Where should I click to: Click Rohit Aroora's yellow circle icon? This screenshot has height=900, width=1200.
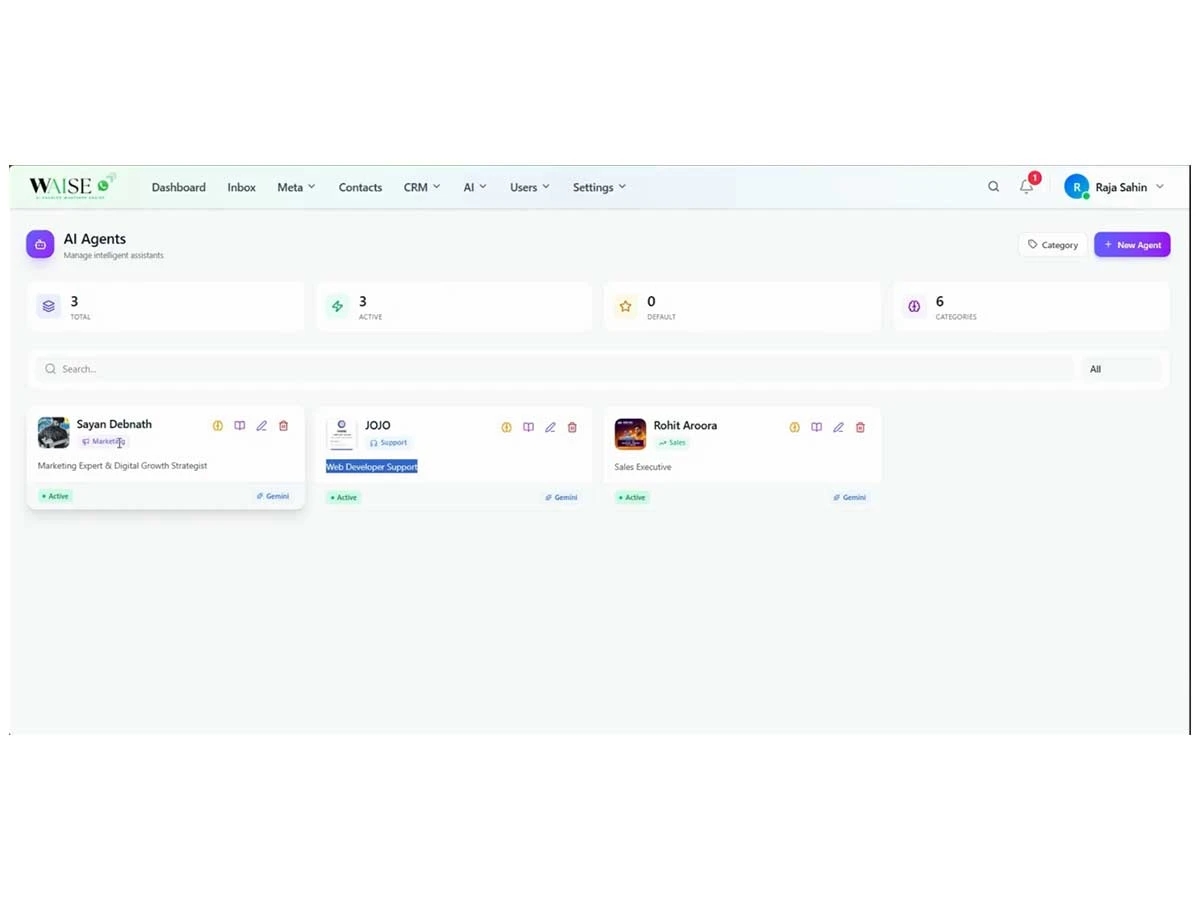pos(795,427)
